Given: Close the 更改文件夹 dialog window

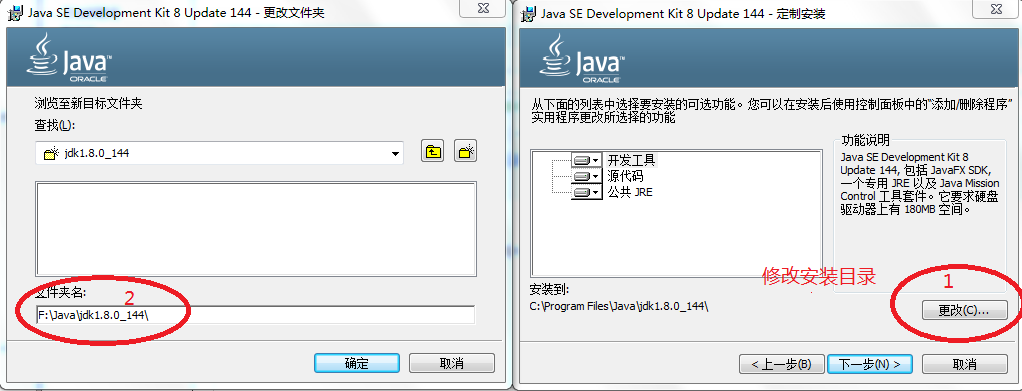Looking at the screenshot, I should 484,8.
